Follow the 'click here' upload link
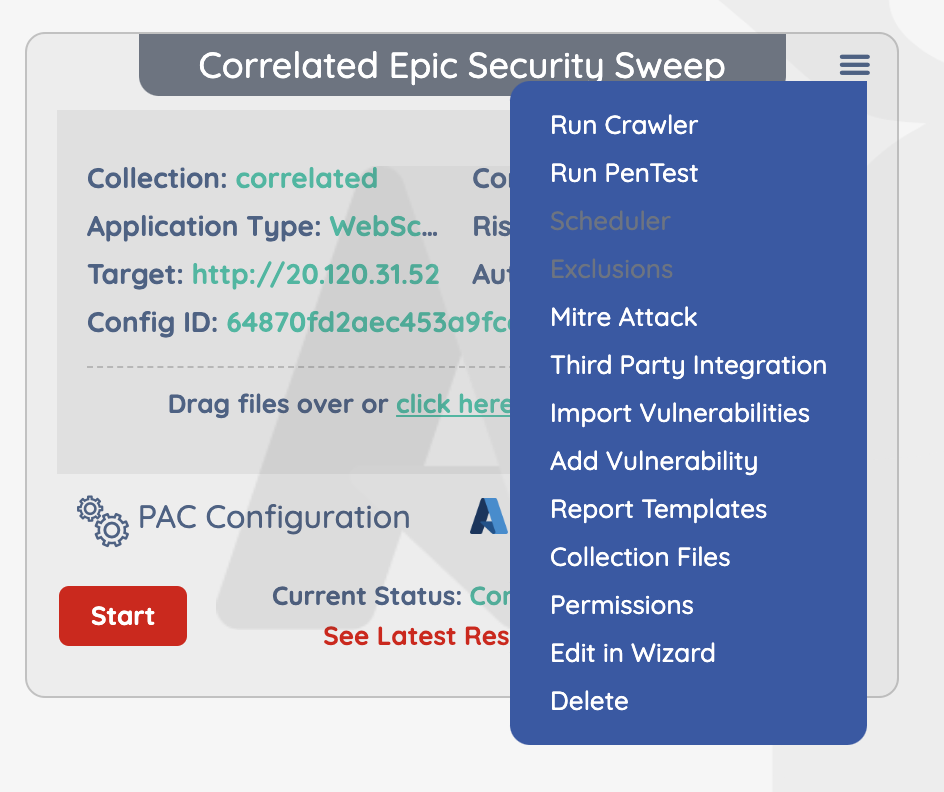The image size is (944, 792). point(453,404)
